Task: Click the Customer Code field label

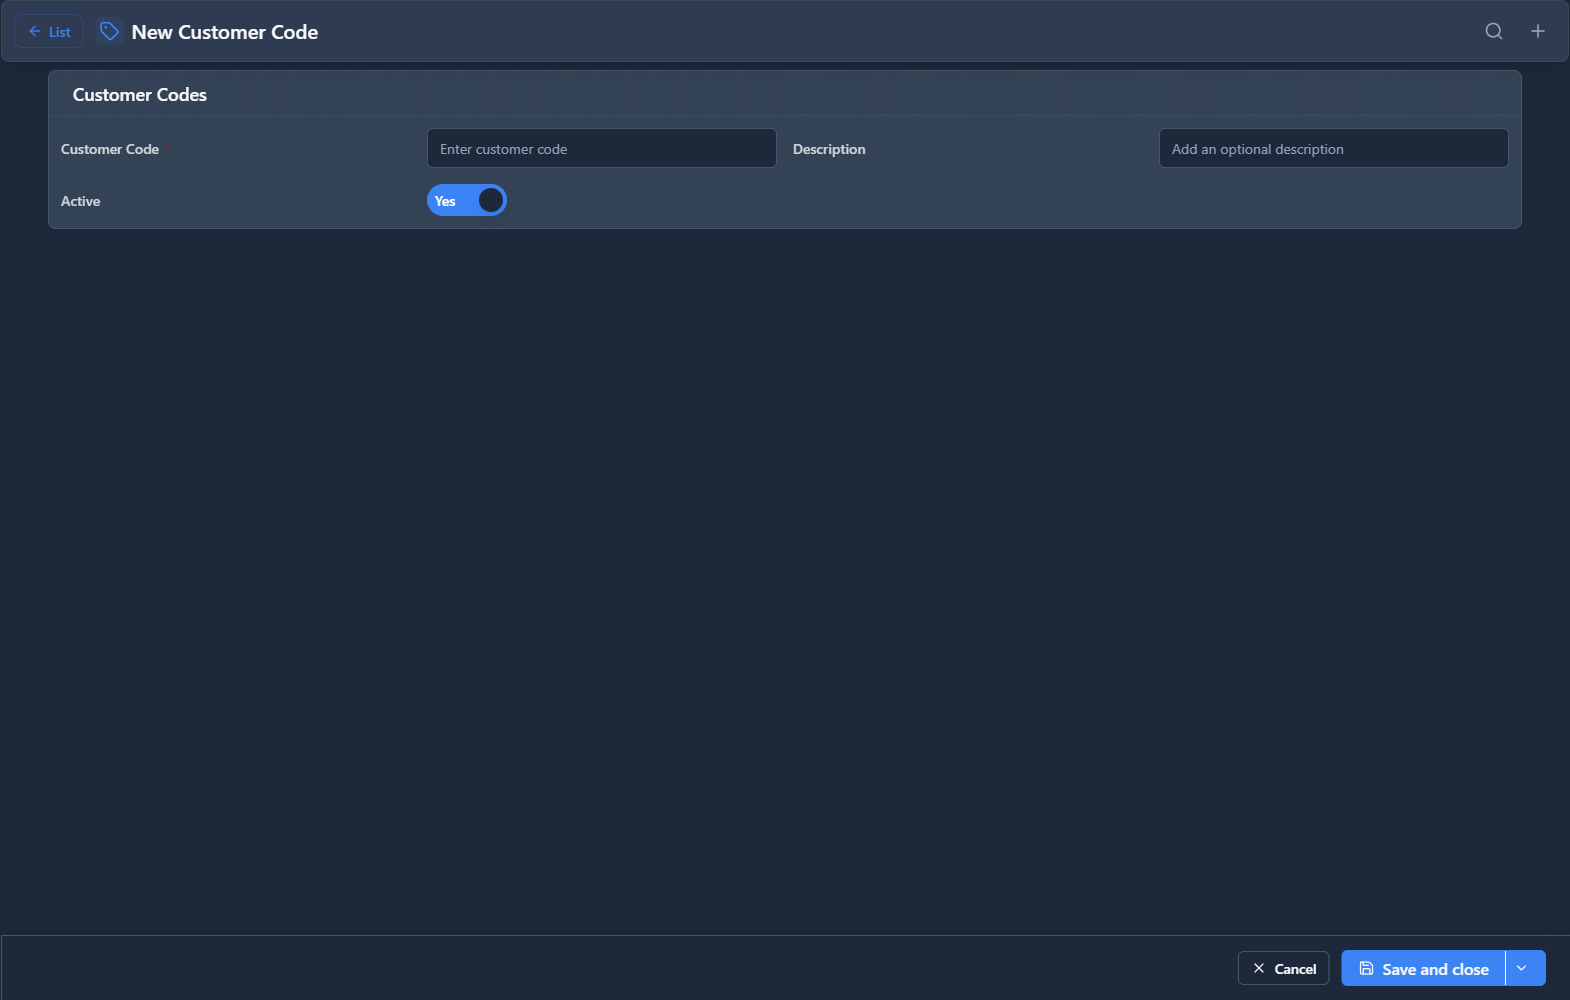Action: coord(110,149)
